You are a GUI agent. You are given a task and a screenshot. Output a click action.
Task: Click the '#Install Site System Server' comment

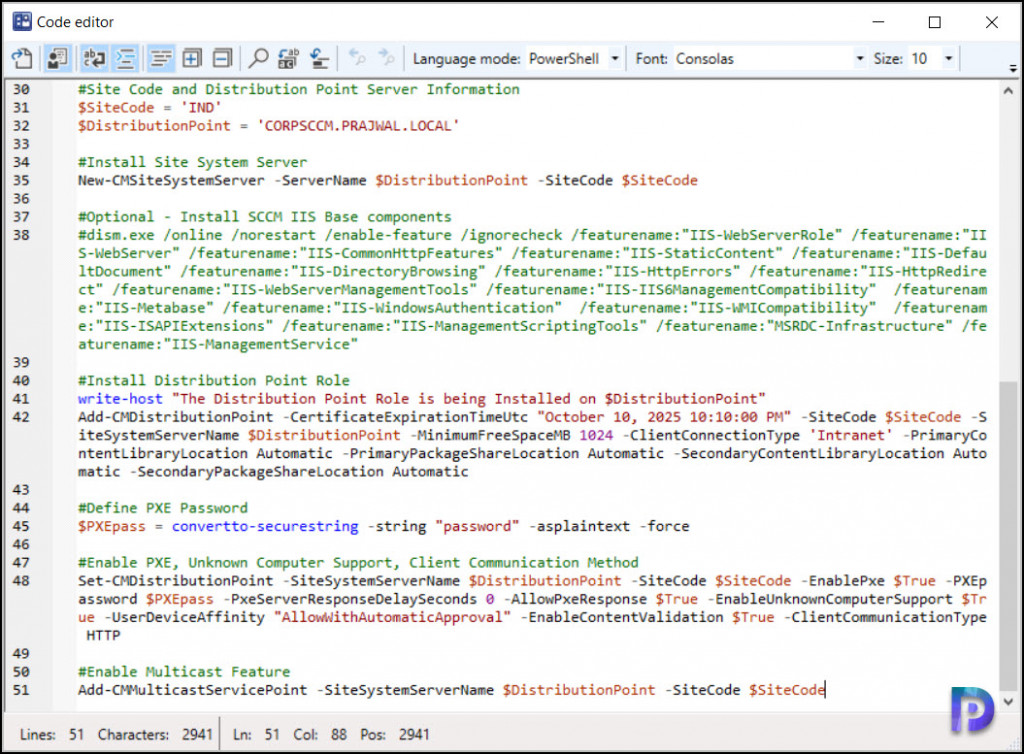coord(193,162)
